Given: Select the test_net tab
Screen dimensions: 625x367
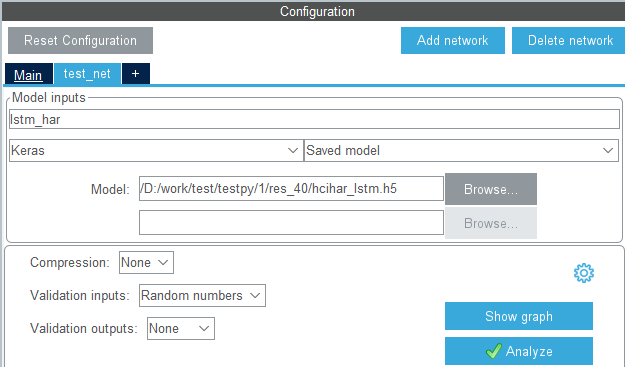Looking at the screenshot, I should click(x=87, y=74).
